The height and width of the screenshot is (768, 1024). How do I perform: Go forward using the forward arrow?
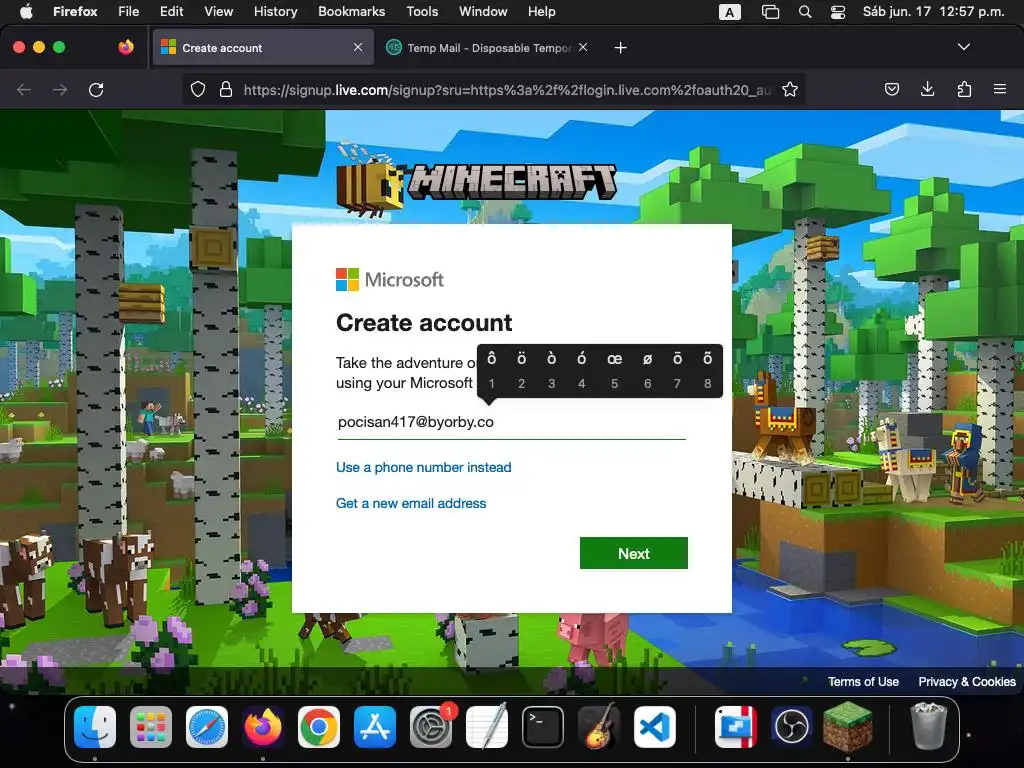[x=60, y=89]
